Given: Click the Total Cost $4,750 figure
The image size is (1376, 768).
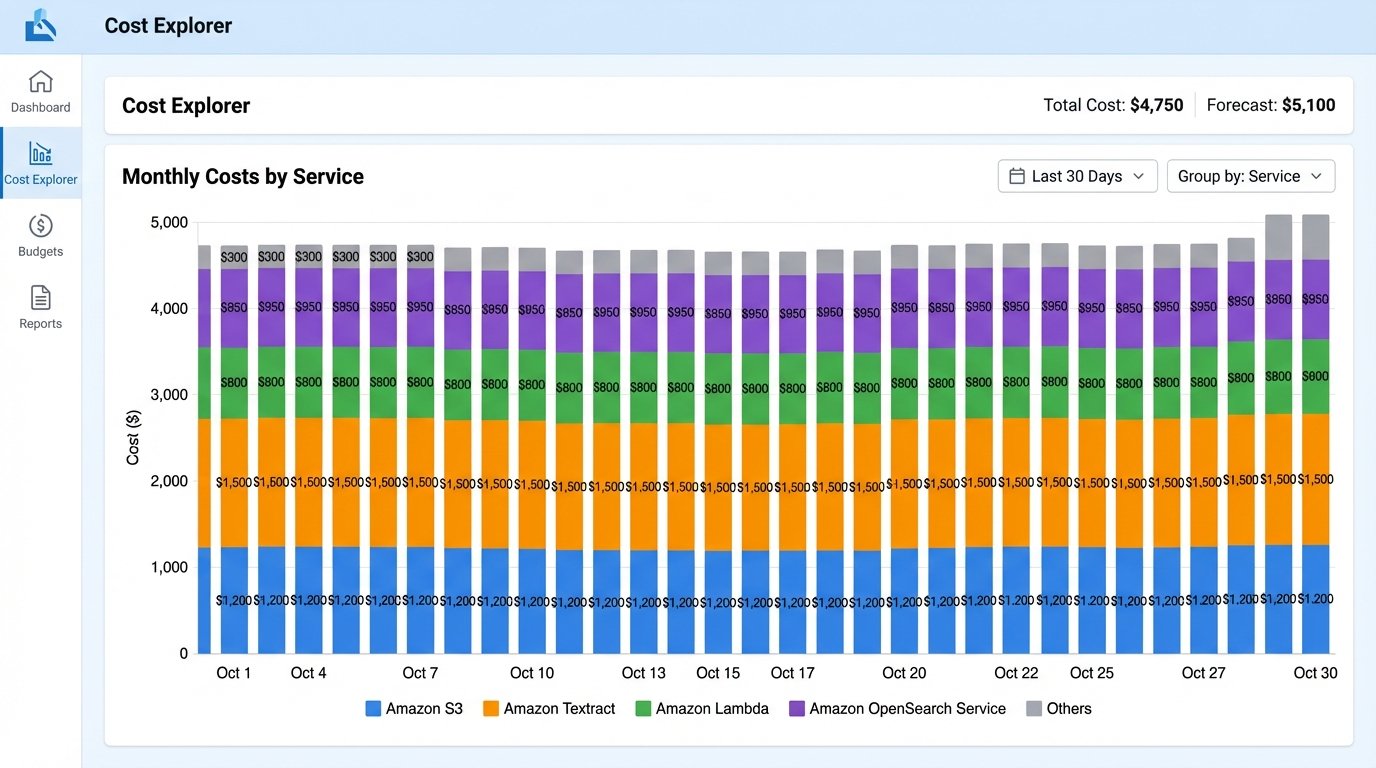Looking at the screenshot, I should 1156,106.
